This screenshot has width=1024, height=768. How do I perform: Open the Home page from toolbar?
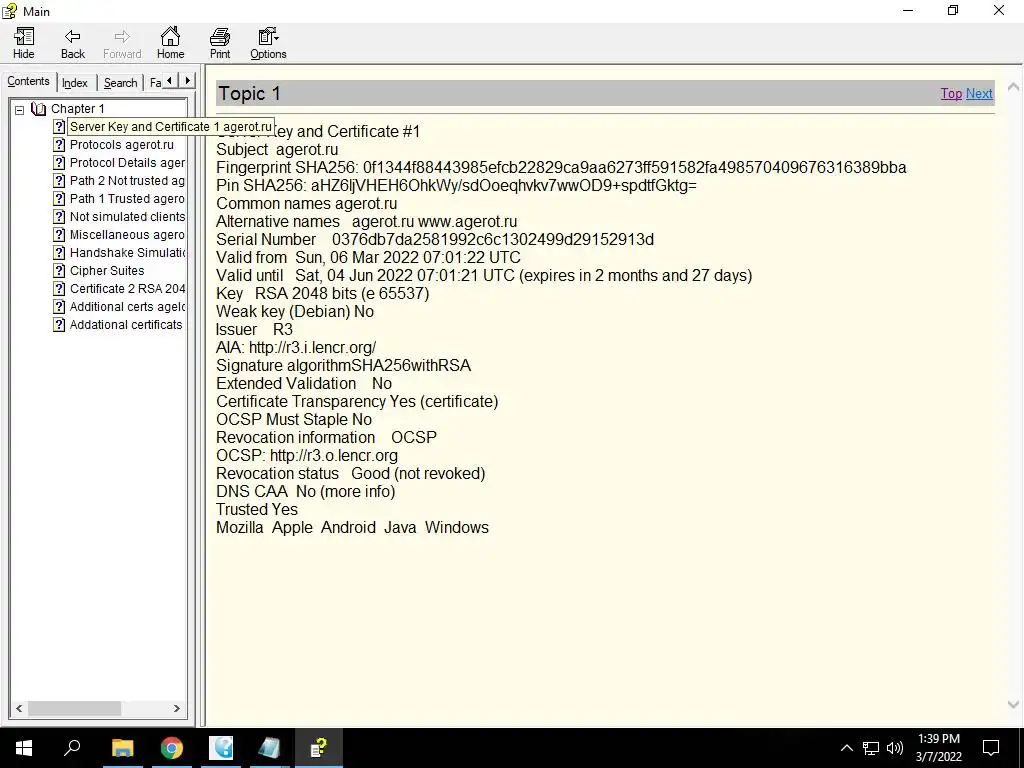[170, 44]
